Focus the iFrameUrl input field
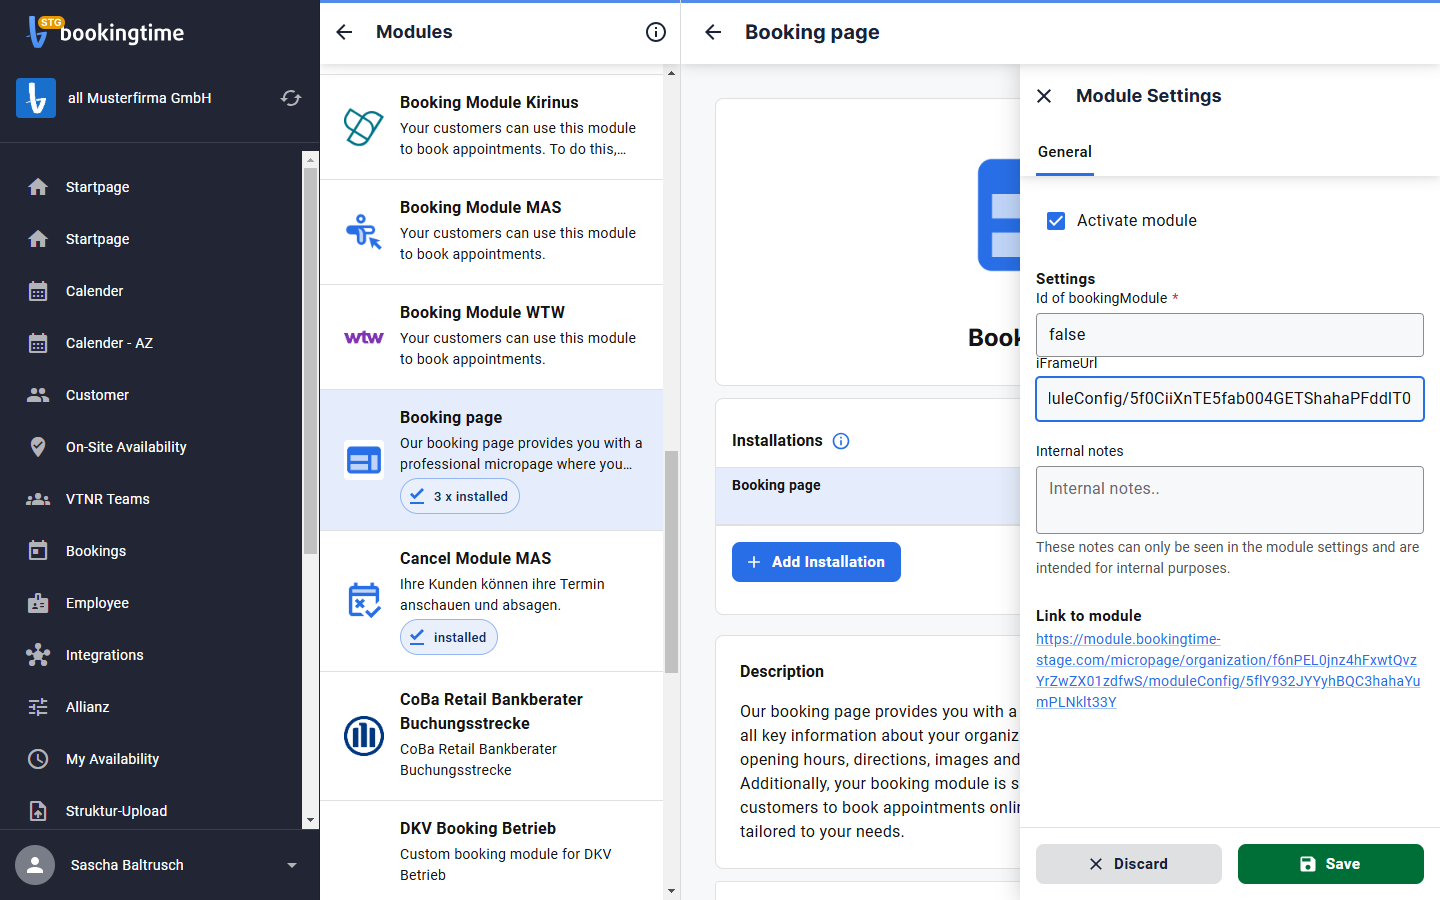Image resolution: width=1440 pixels, height=900 pixels. point(1230,399)
